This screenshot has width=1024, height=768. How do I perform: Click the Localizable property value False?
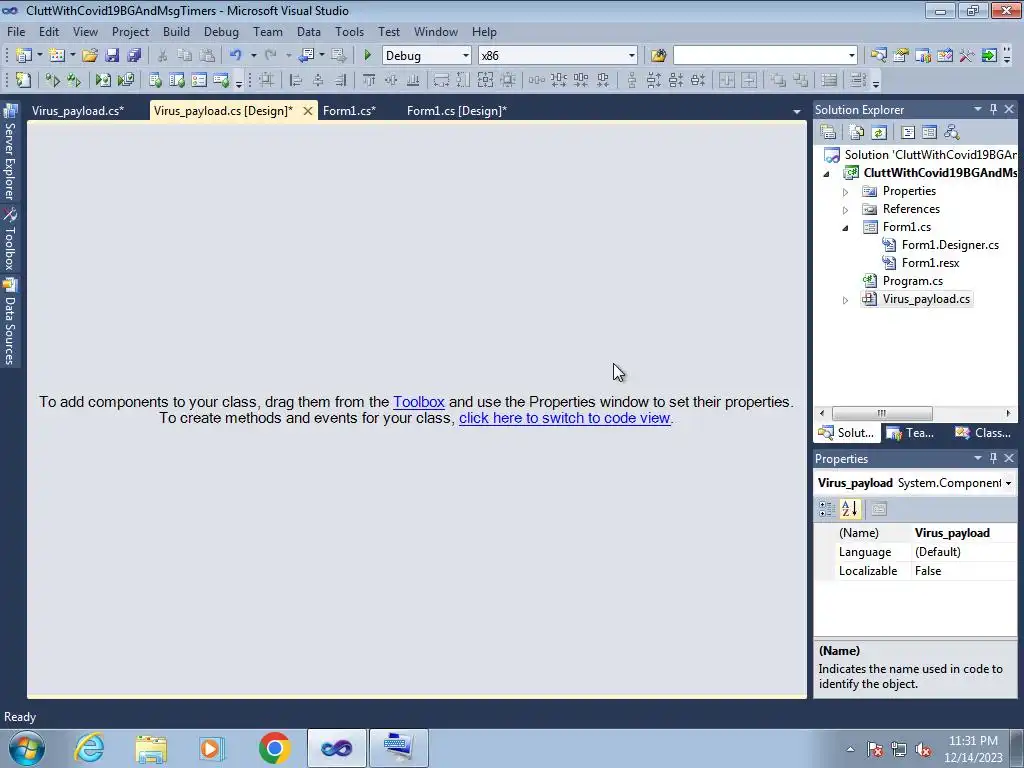[963, 571]
